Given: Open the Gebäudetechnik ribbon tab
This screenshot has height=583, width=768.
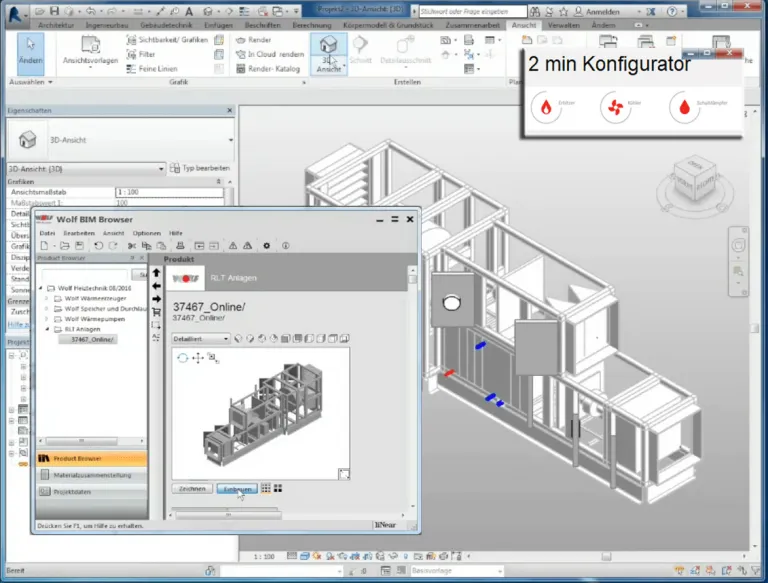Looking at the screenshot, I should point(166,25).
